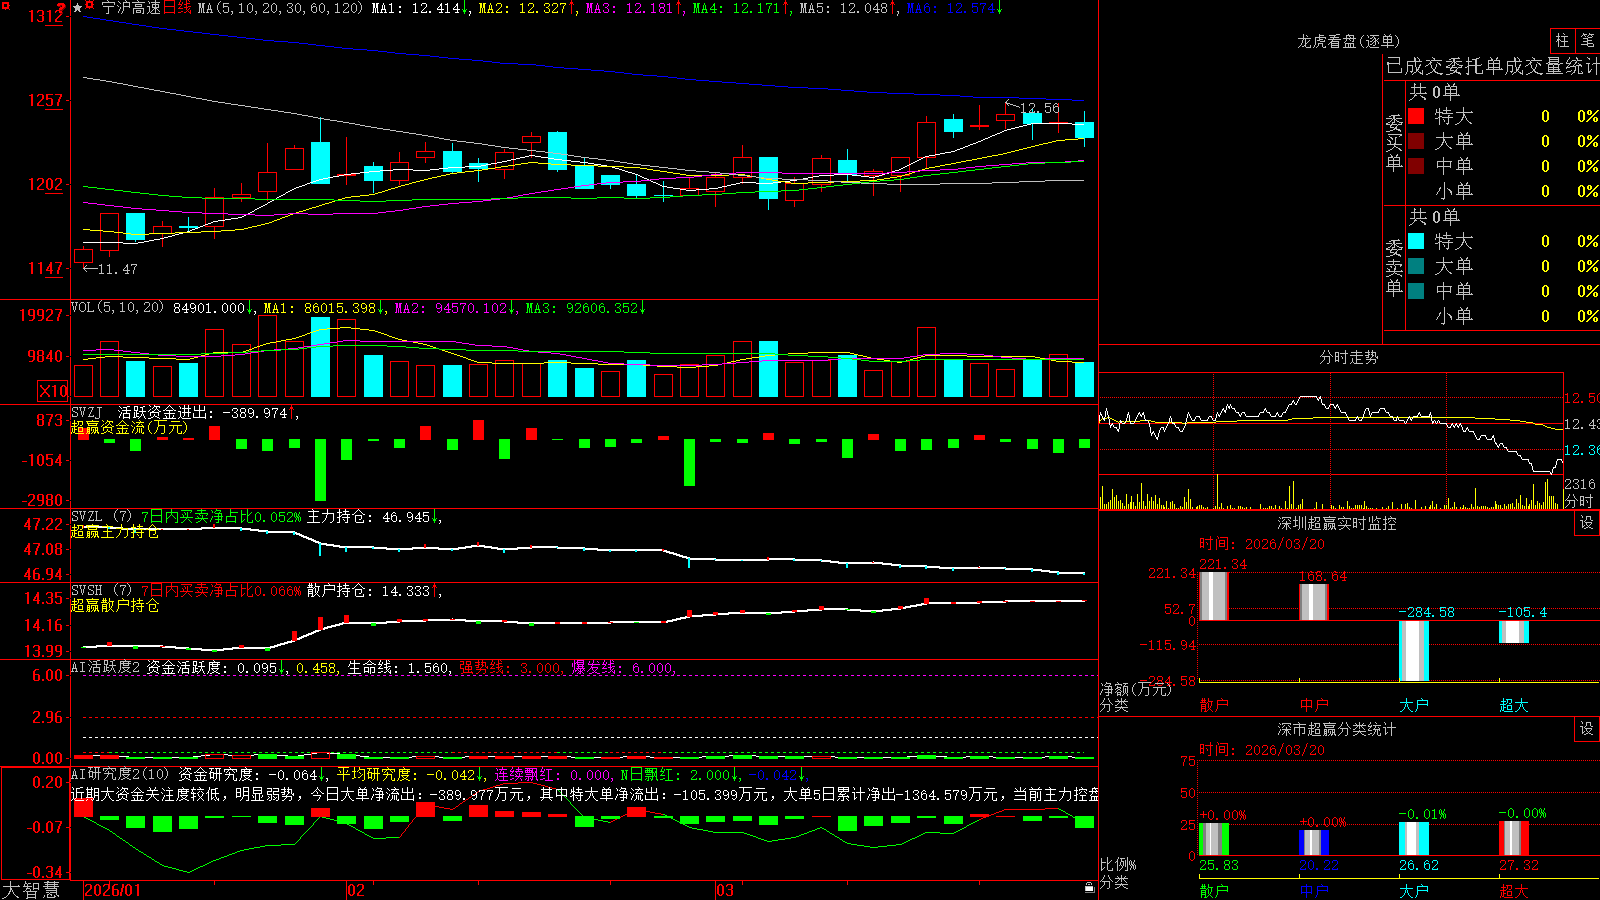Click the 超大 bar labeled -105.4
This screenshot has height=900, width=1600.
[x=1513, y=632]
